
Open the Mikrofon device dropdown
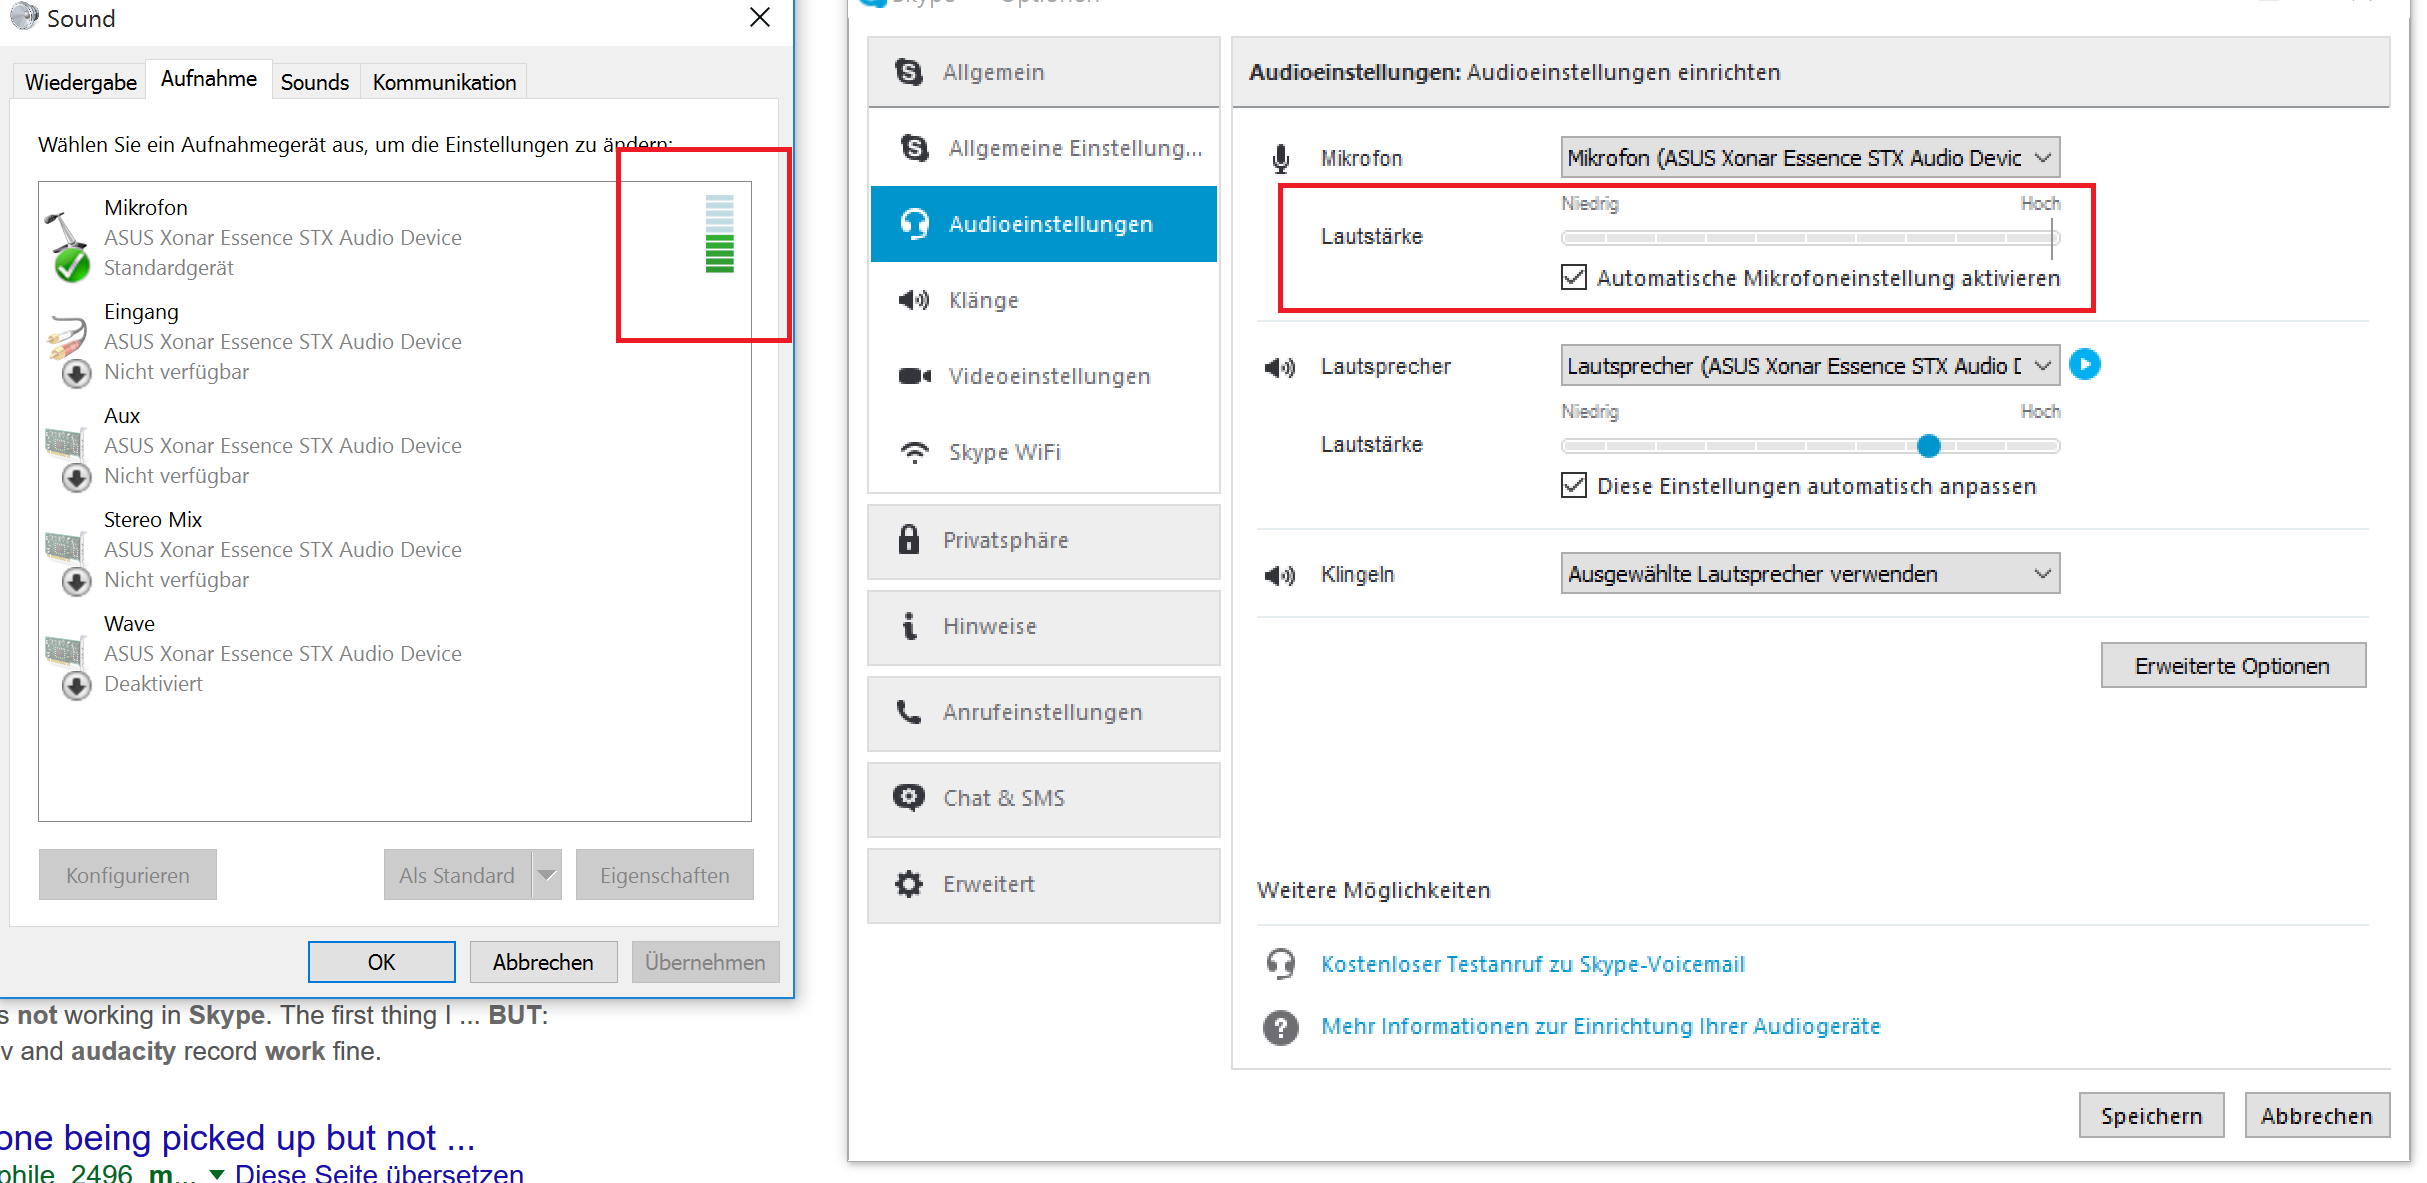(x=1809, y=158)
